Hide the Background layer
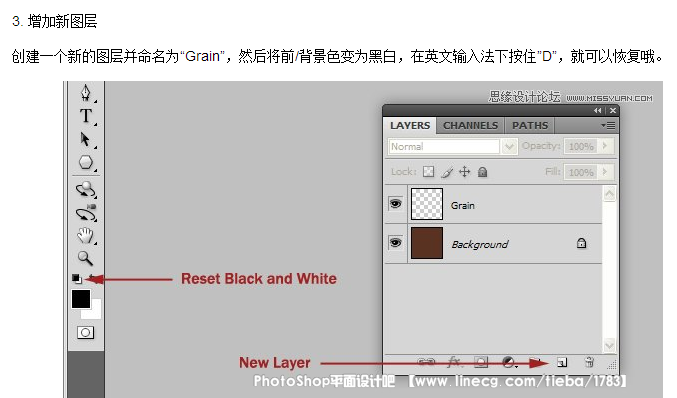 (395, 243)
